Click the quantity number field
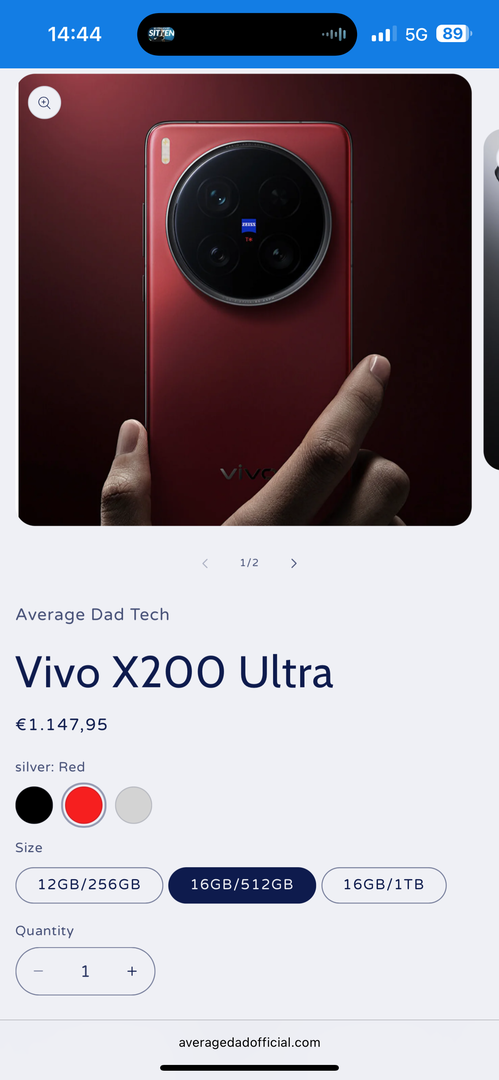The height and width of the screenshot is (1080, 499). click(x=85, y=971)
